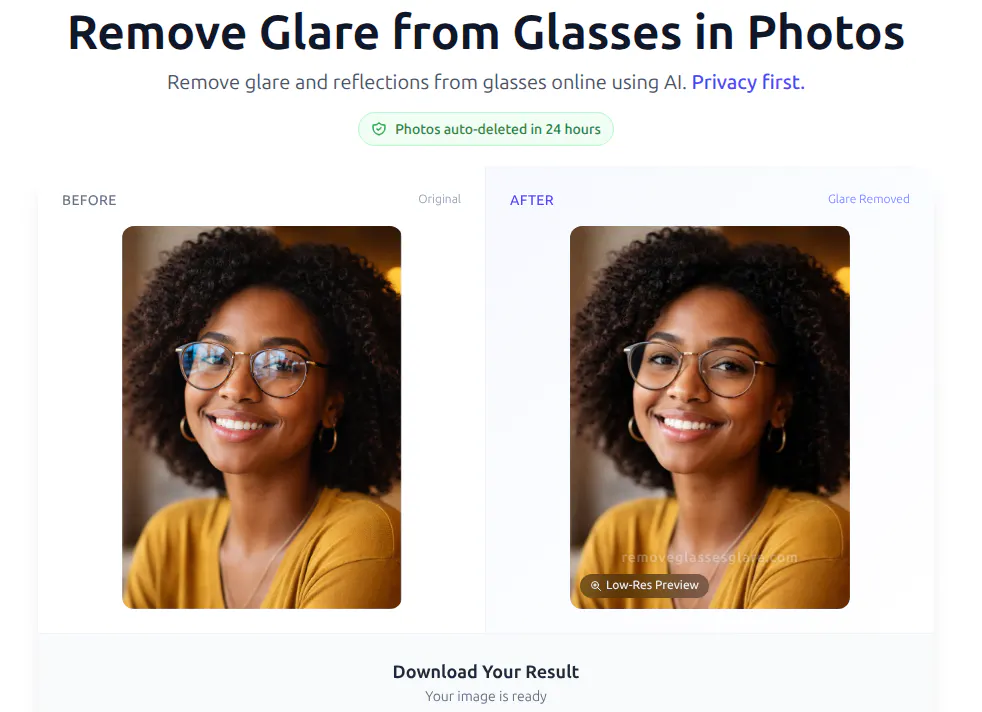Screen dimensions: 982x712
Task: Click the BEFORE label
Action: [89, 200]
